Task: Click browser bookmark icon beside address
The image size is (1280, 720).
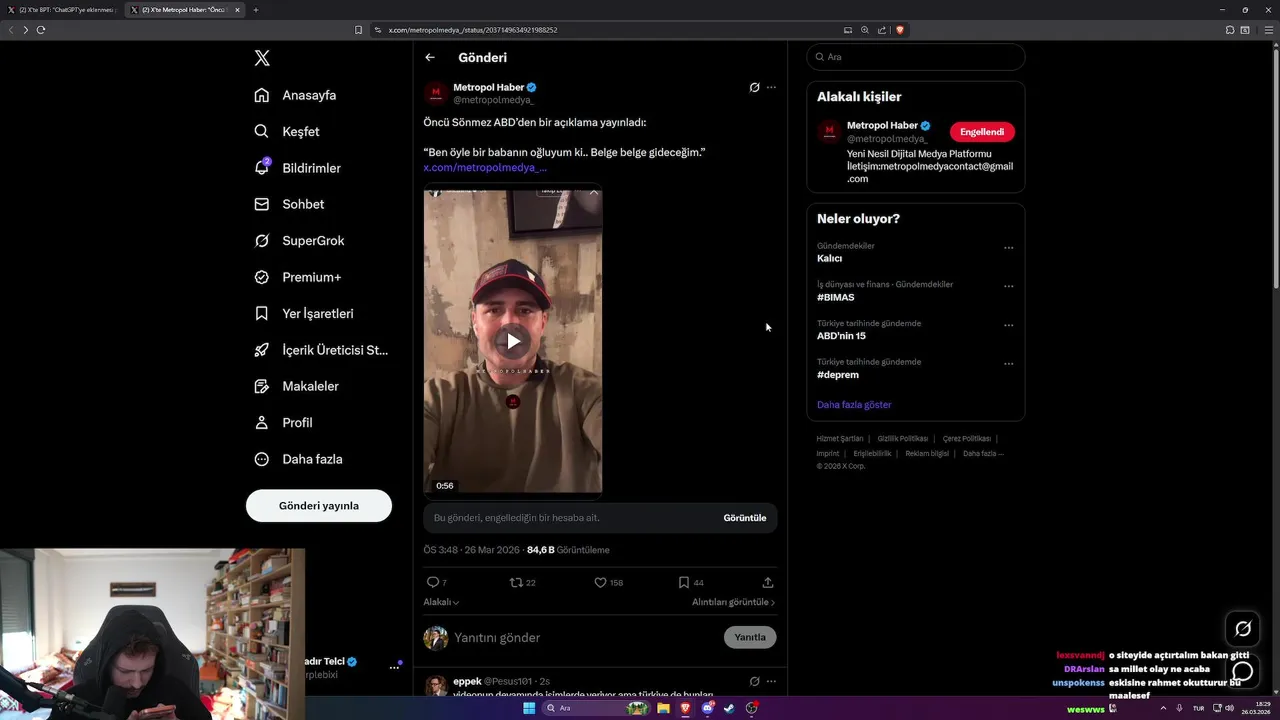Action: point(359,30)
